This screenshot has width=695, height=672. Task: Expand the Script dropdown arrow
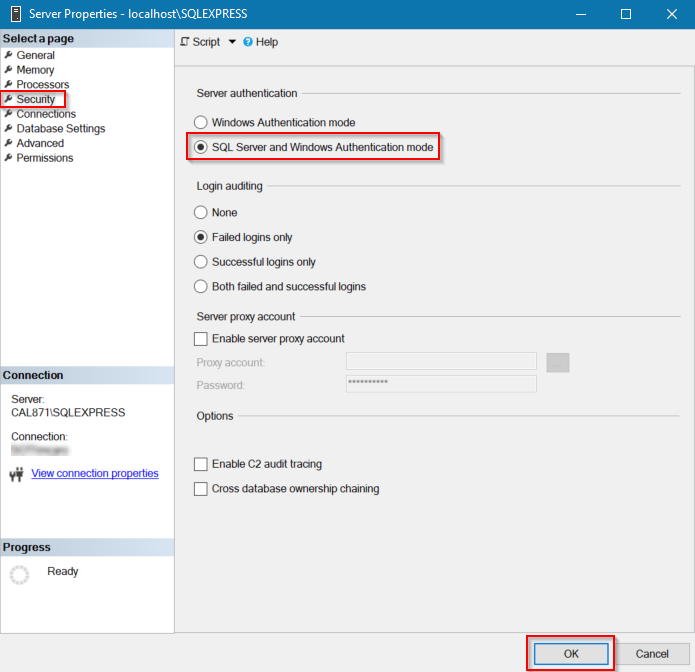click(x=232, y=42)
